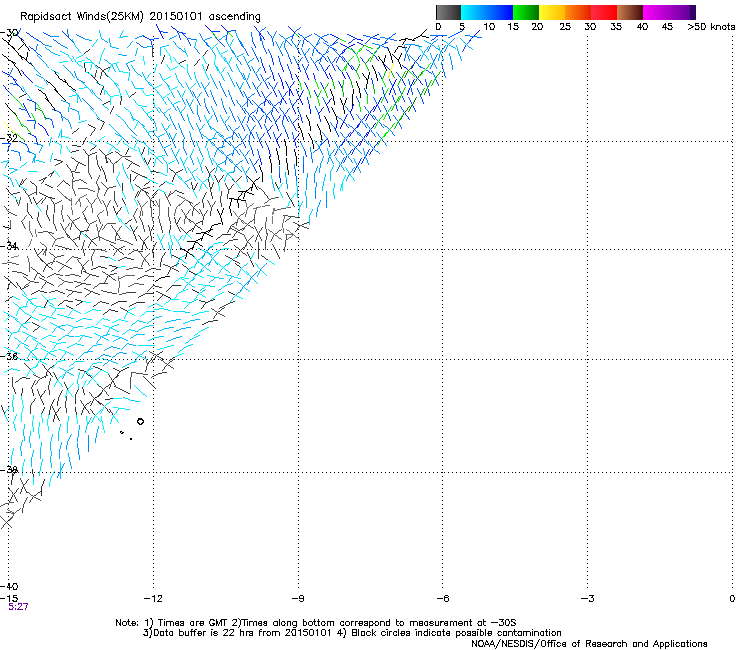Click the '-38' latitude axis label
Viewport: 740px width, 650px height.
[x=9, y=470]
